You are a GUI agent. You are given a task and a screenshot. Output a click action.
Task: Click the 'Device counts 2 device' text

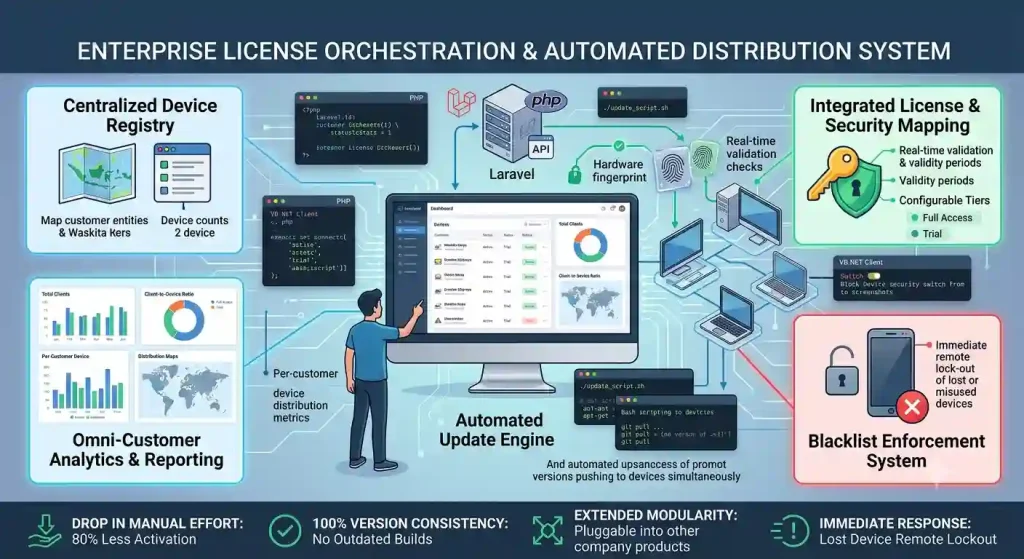[195, 227]
